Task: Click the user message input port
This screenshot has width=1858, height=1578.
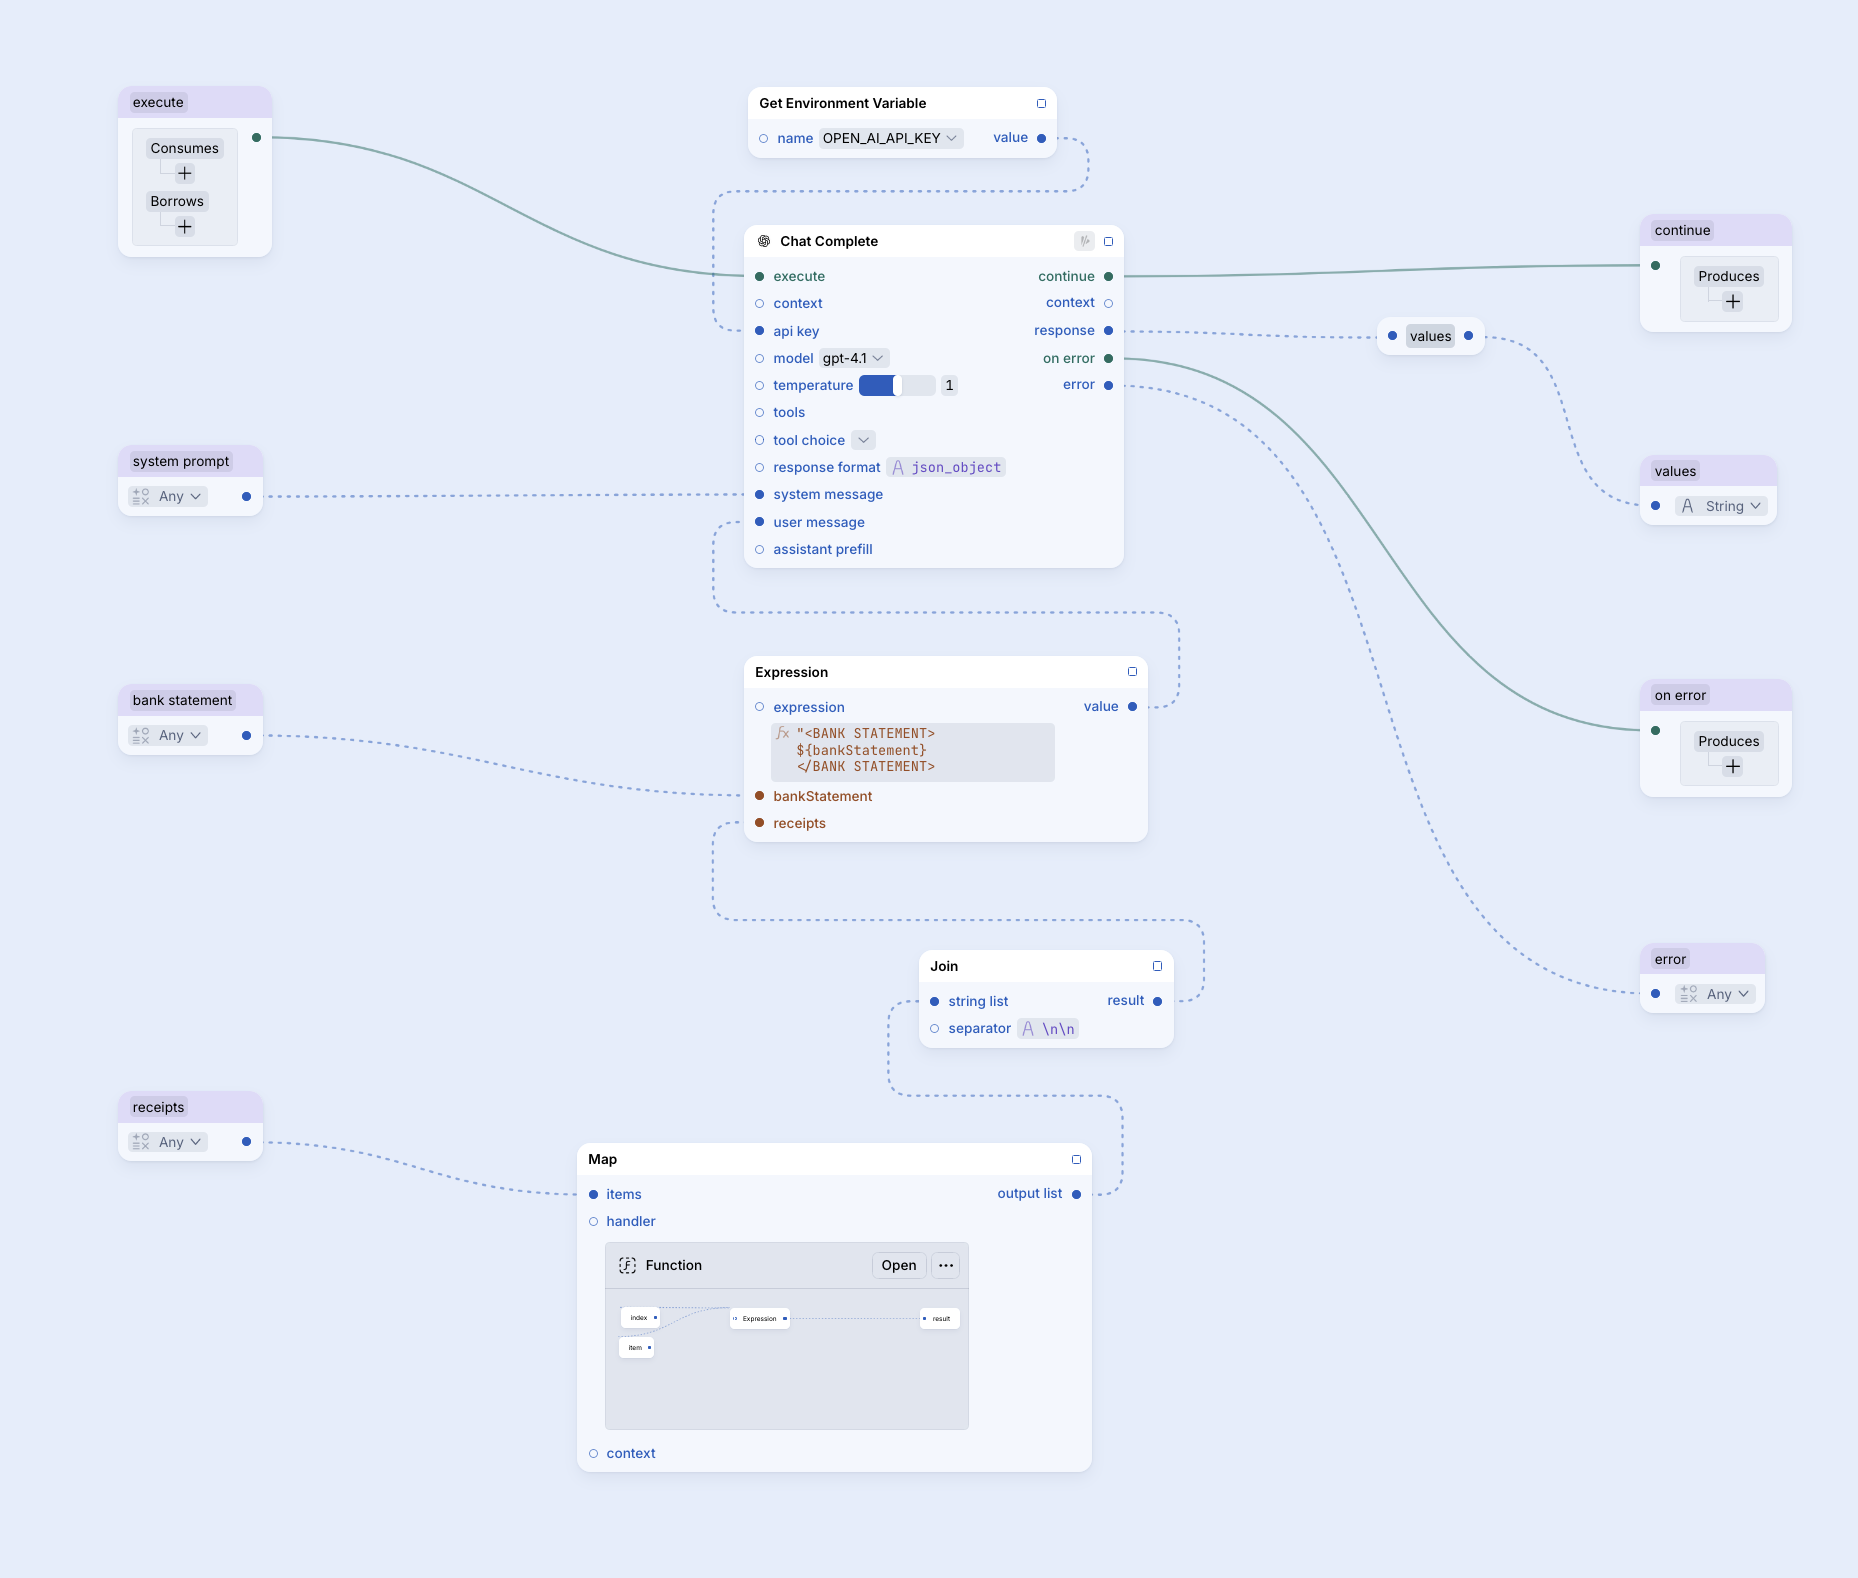Action: [760, 522]
